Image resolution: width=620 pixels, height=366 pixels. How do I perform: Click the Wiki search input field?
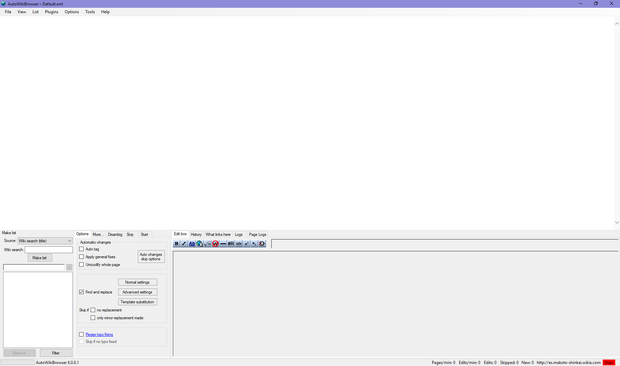pos(49,250)
